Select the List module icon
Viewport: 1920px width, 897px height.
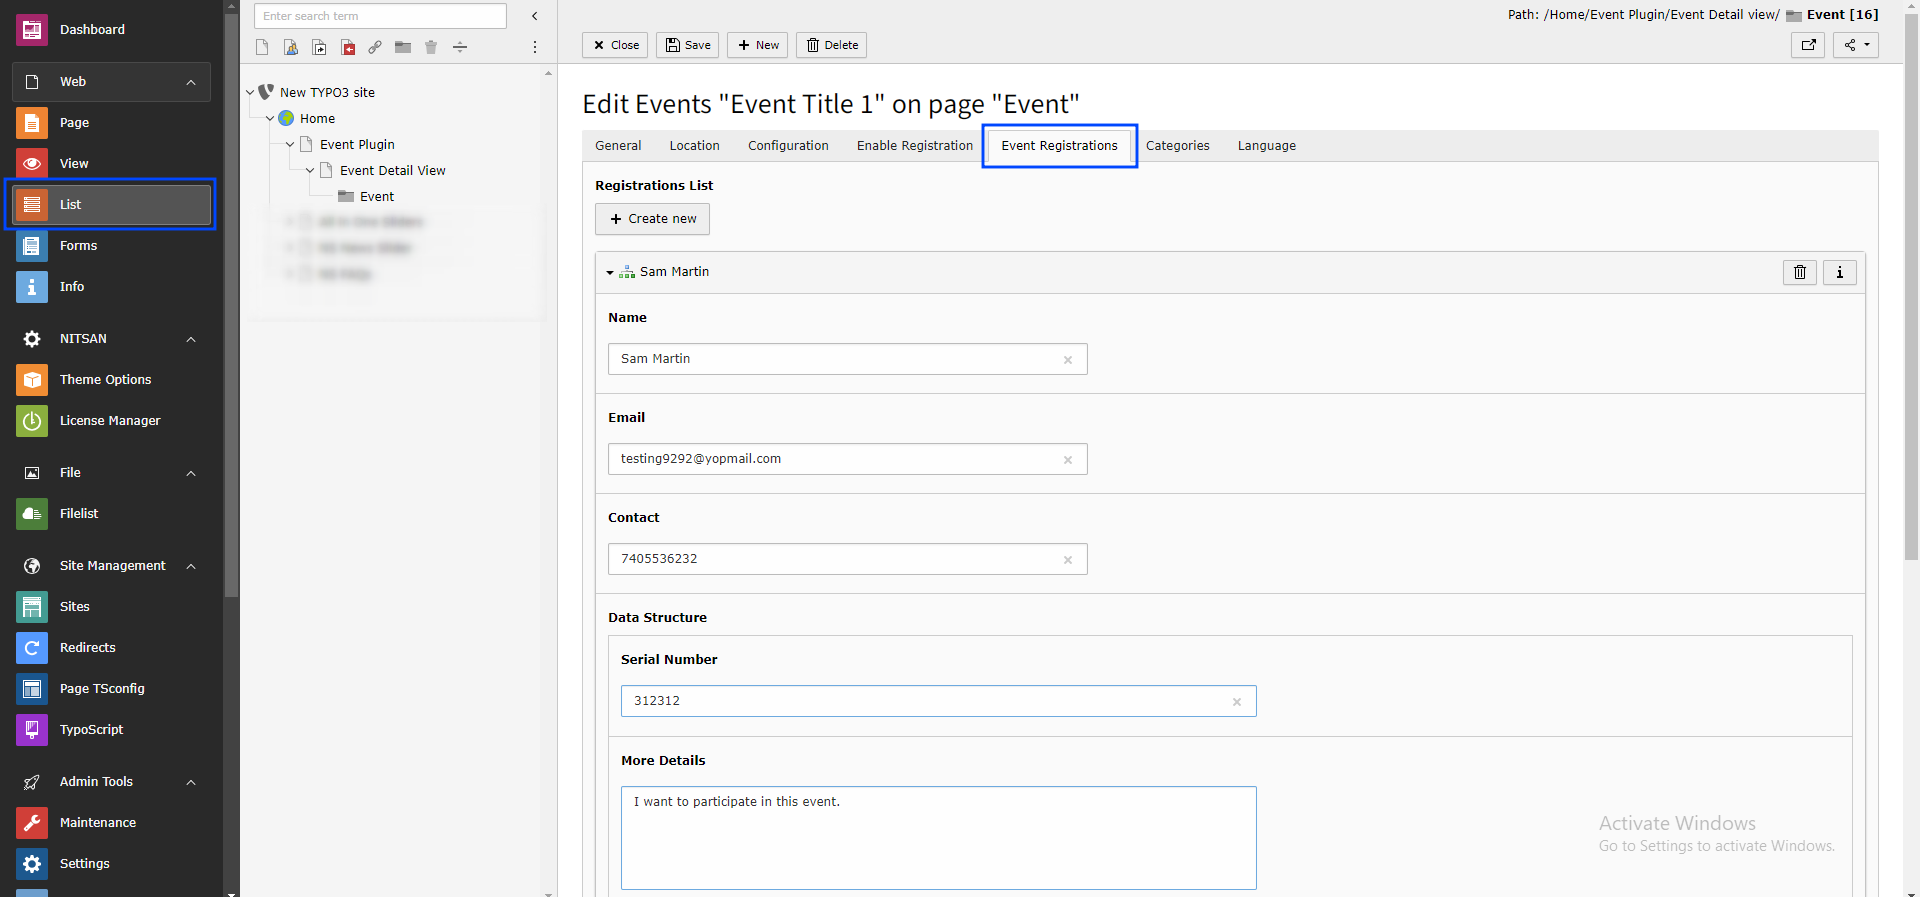pos(32,205)
